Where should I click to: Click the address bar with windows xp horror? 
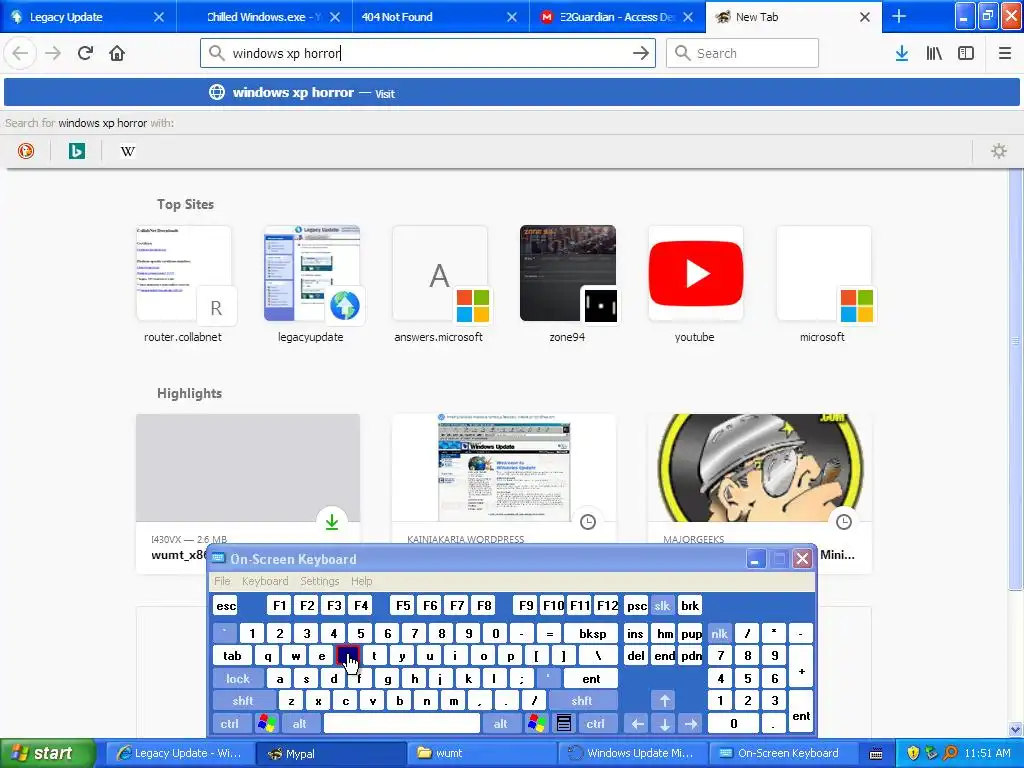pos(428,53)
